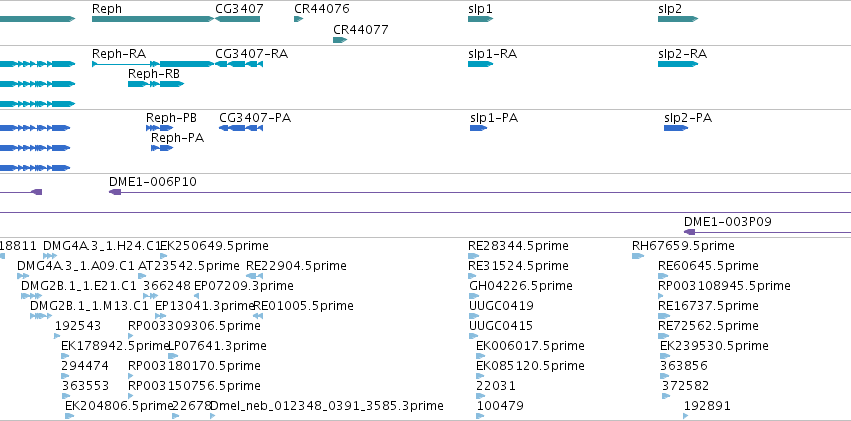This screenshot has width=851, height=421.
Task: Open the RE28344.5prime EST label
Action: pyautogui.click(x=518, y=246)
